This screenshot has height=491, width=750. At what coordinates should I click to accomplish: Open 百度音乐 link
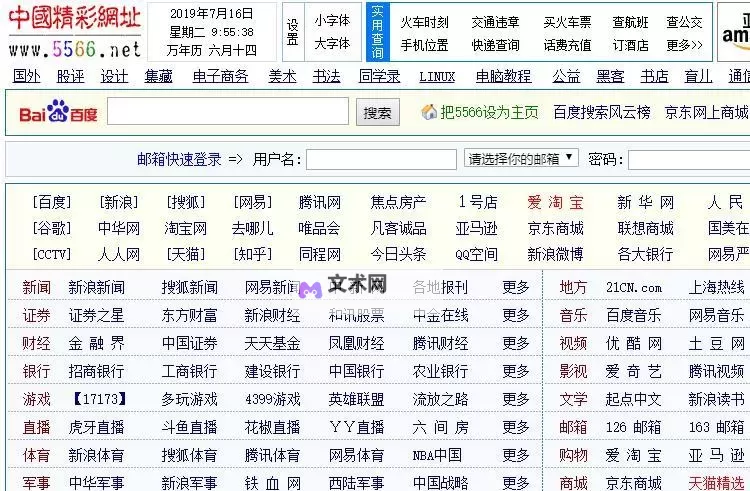point(634,315)
